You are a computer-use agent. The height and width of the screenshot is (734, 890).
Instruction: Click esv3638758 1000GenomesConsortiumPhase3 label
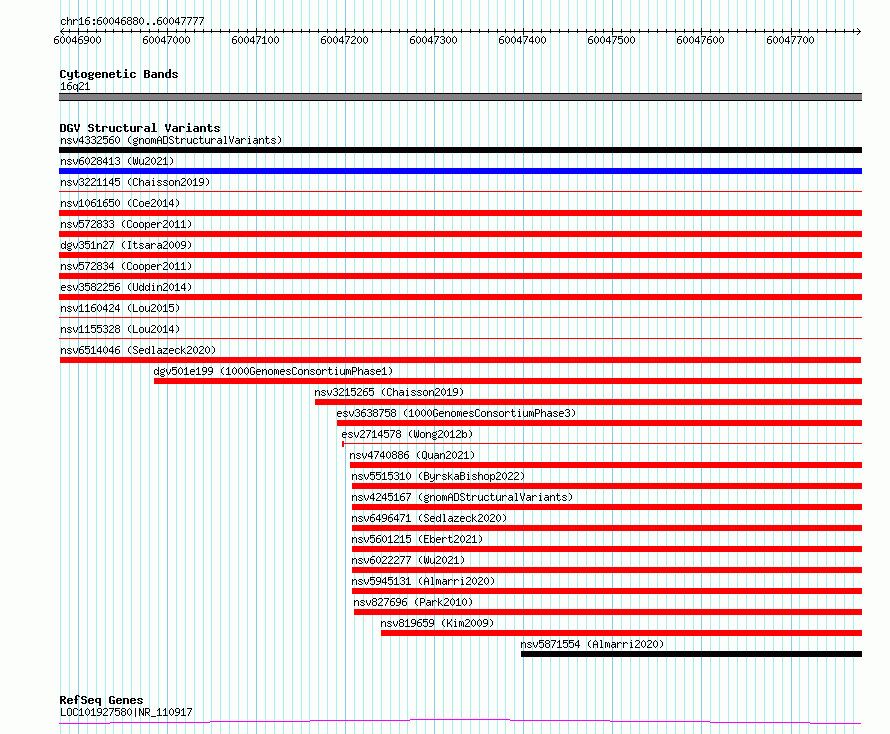point(456,413)
